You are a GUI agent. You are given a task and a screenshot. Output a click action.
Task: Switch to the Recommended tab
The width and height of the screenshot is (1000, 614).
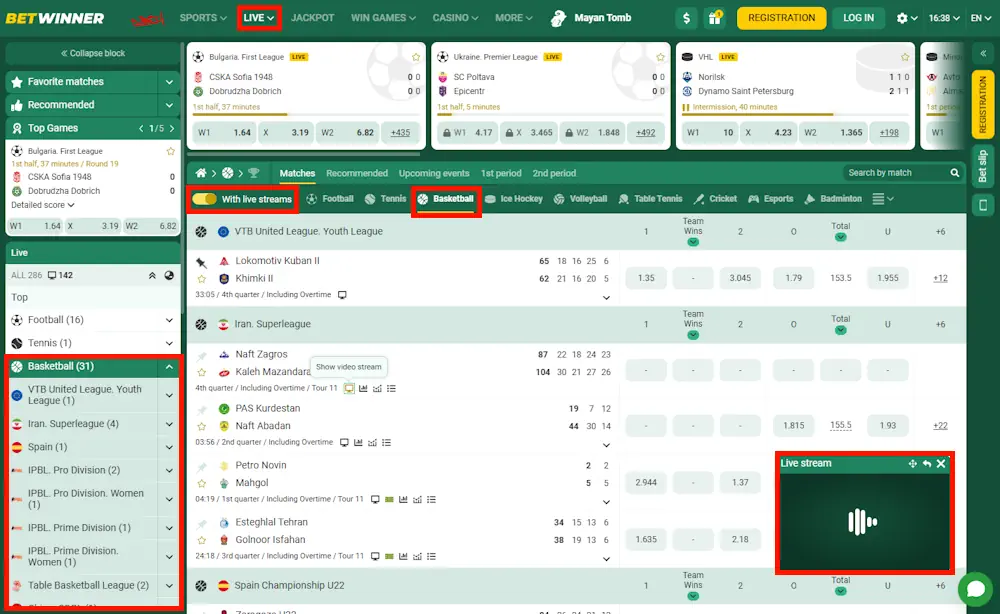click(x=357, y=172)
